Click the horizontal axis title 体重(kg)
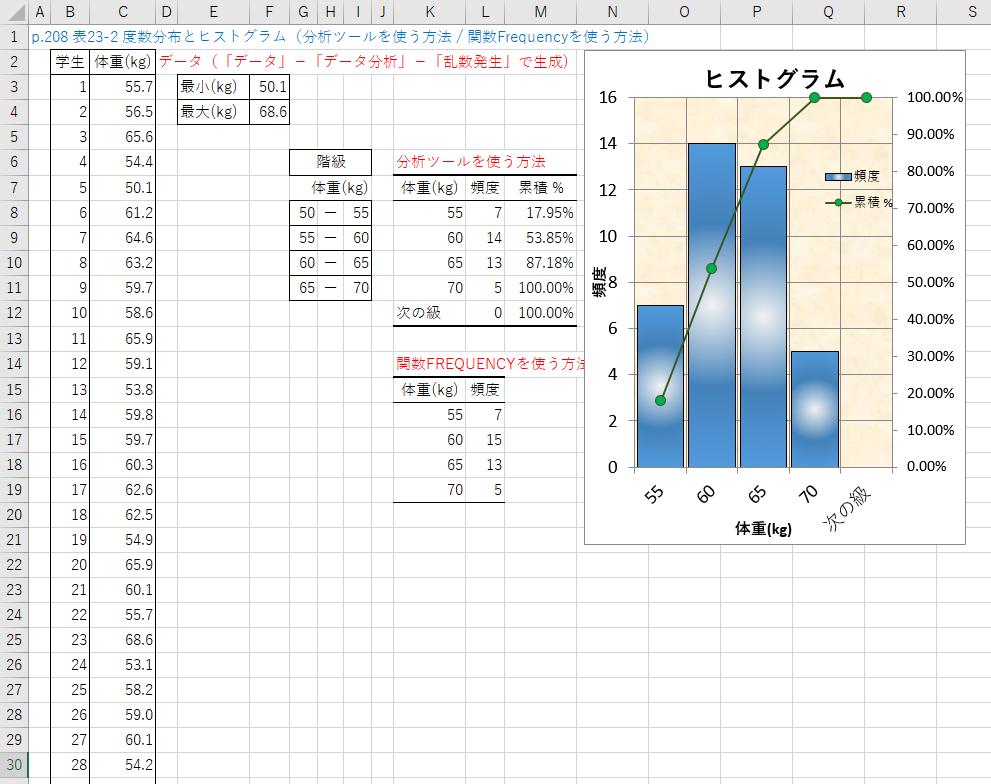Screen dimensions: 991x784 [x=763, y=529]
